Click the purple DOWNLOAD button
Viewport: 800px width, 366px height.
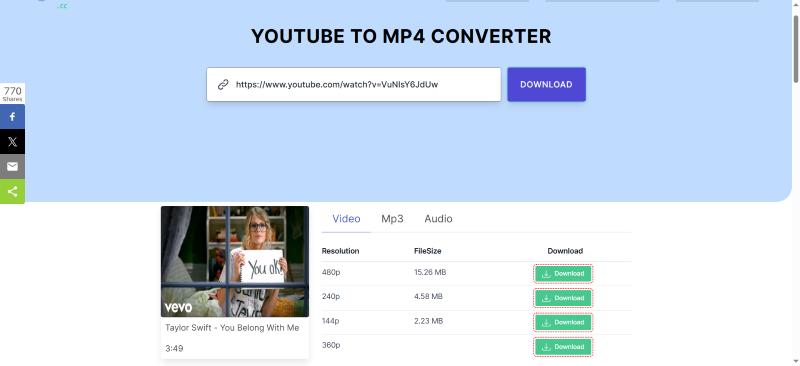tap(546, 85)
